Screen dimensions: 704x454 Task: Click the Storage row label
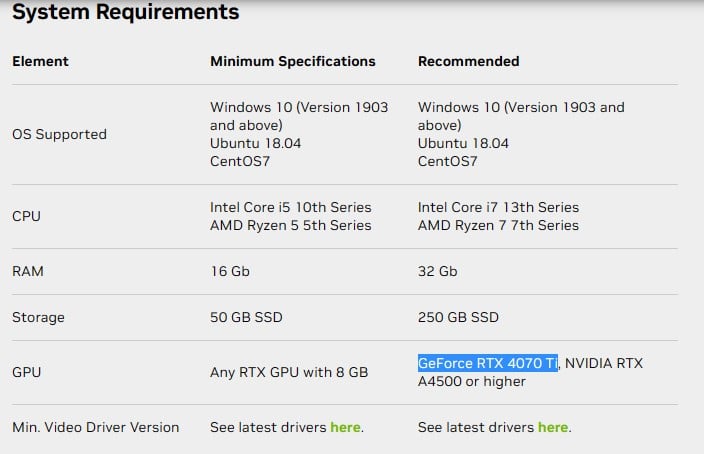(x=38, y=317)
